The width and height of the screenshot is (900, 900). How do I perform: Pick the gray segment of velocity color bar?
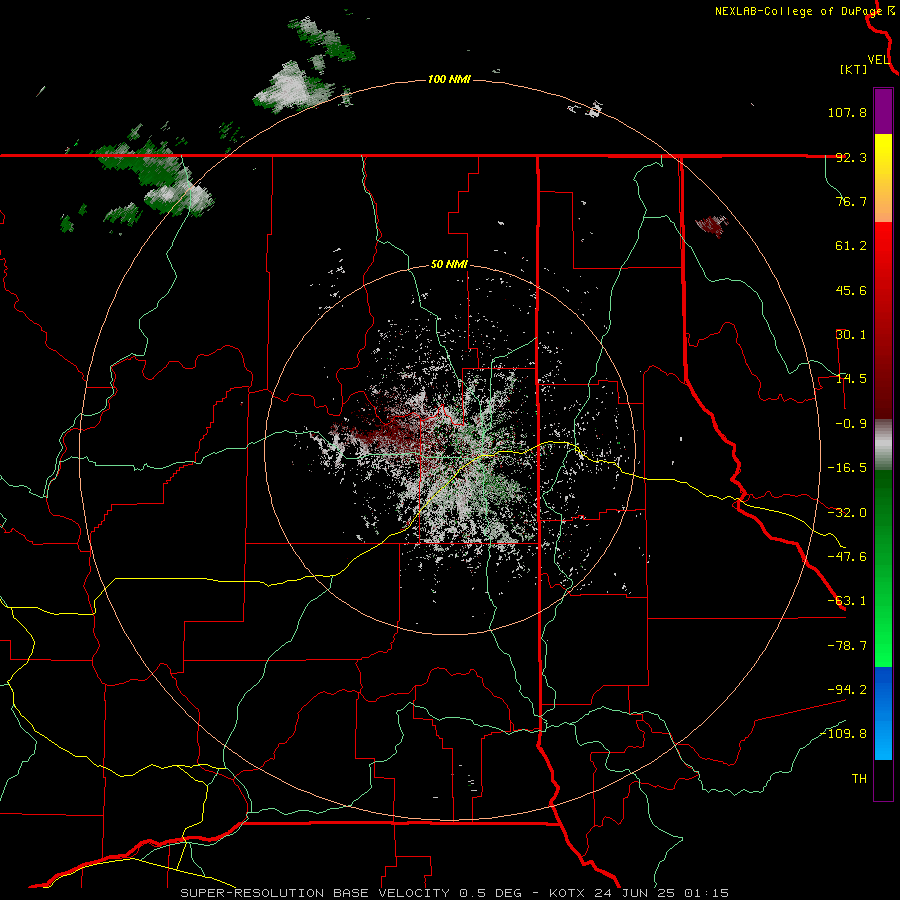click(x=883, y=445)
